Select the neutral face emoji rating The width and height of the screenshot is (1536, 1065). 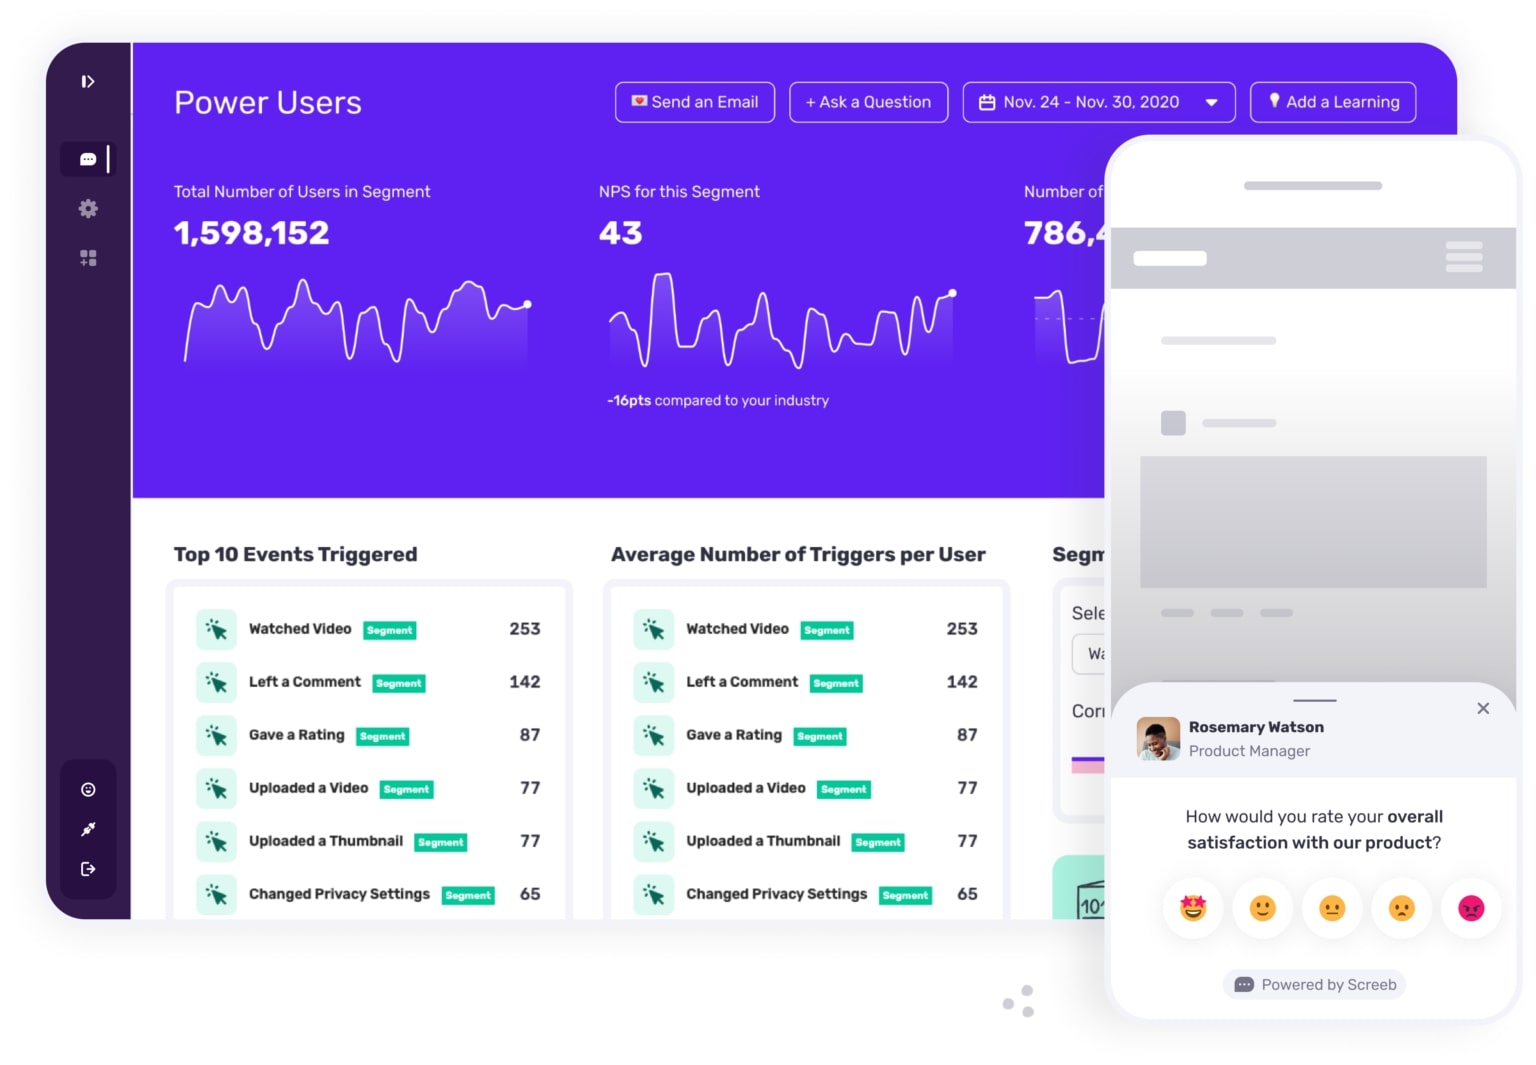[x=1332, y=908]
